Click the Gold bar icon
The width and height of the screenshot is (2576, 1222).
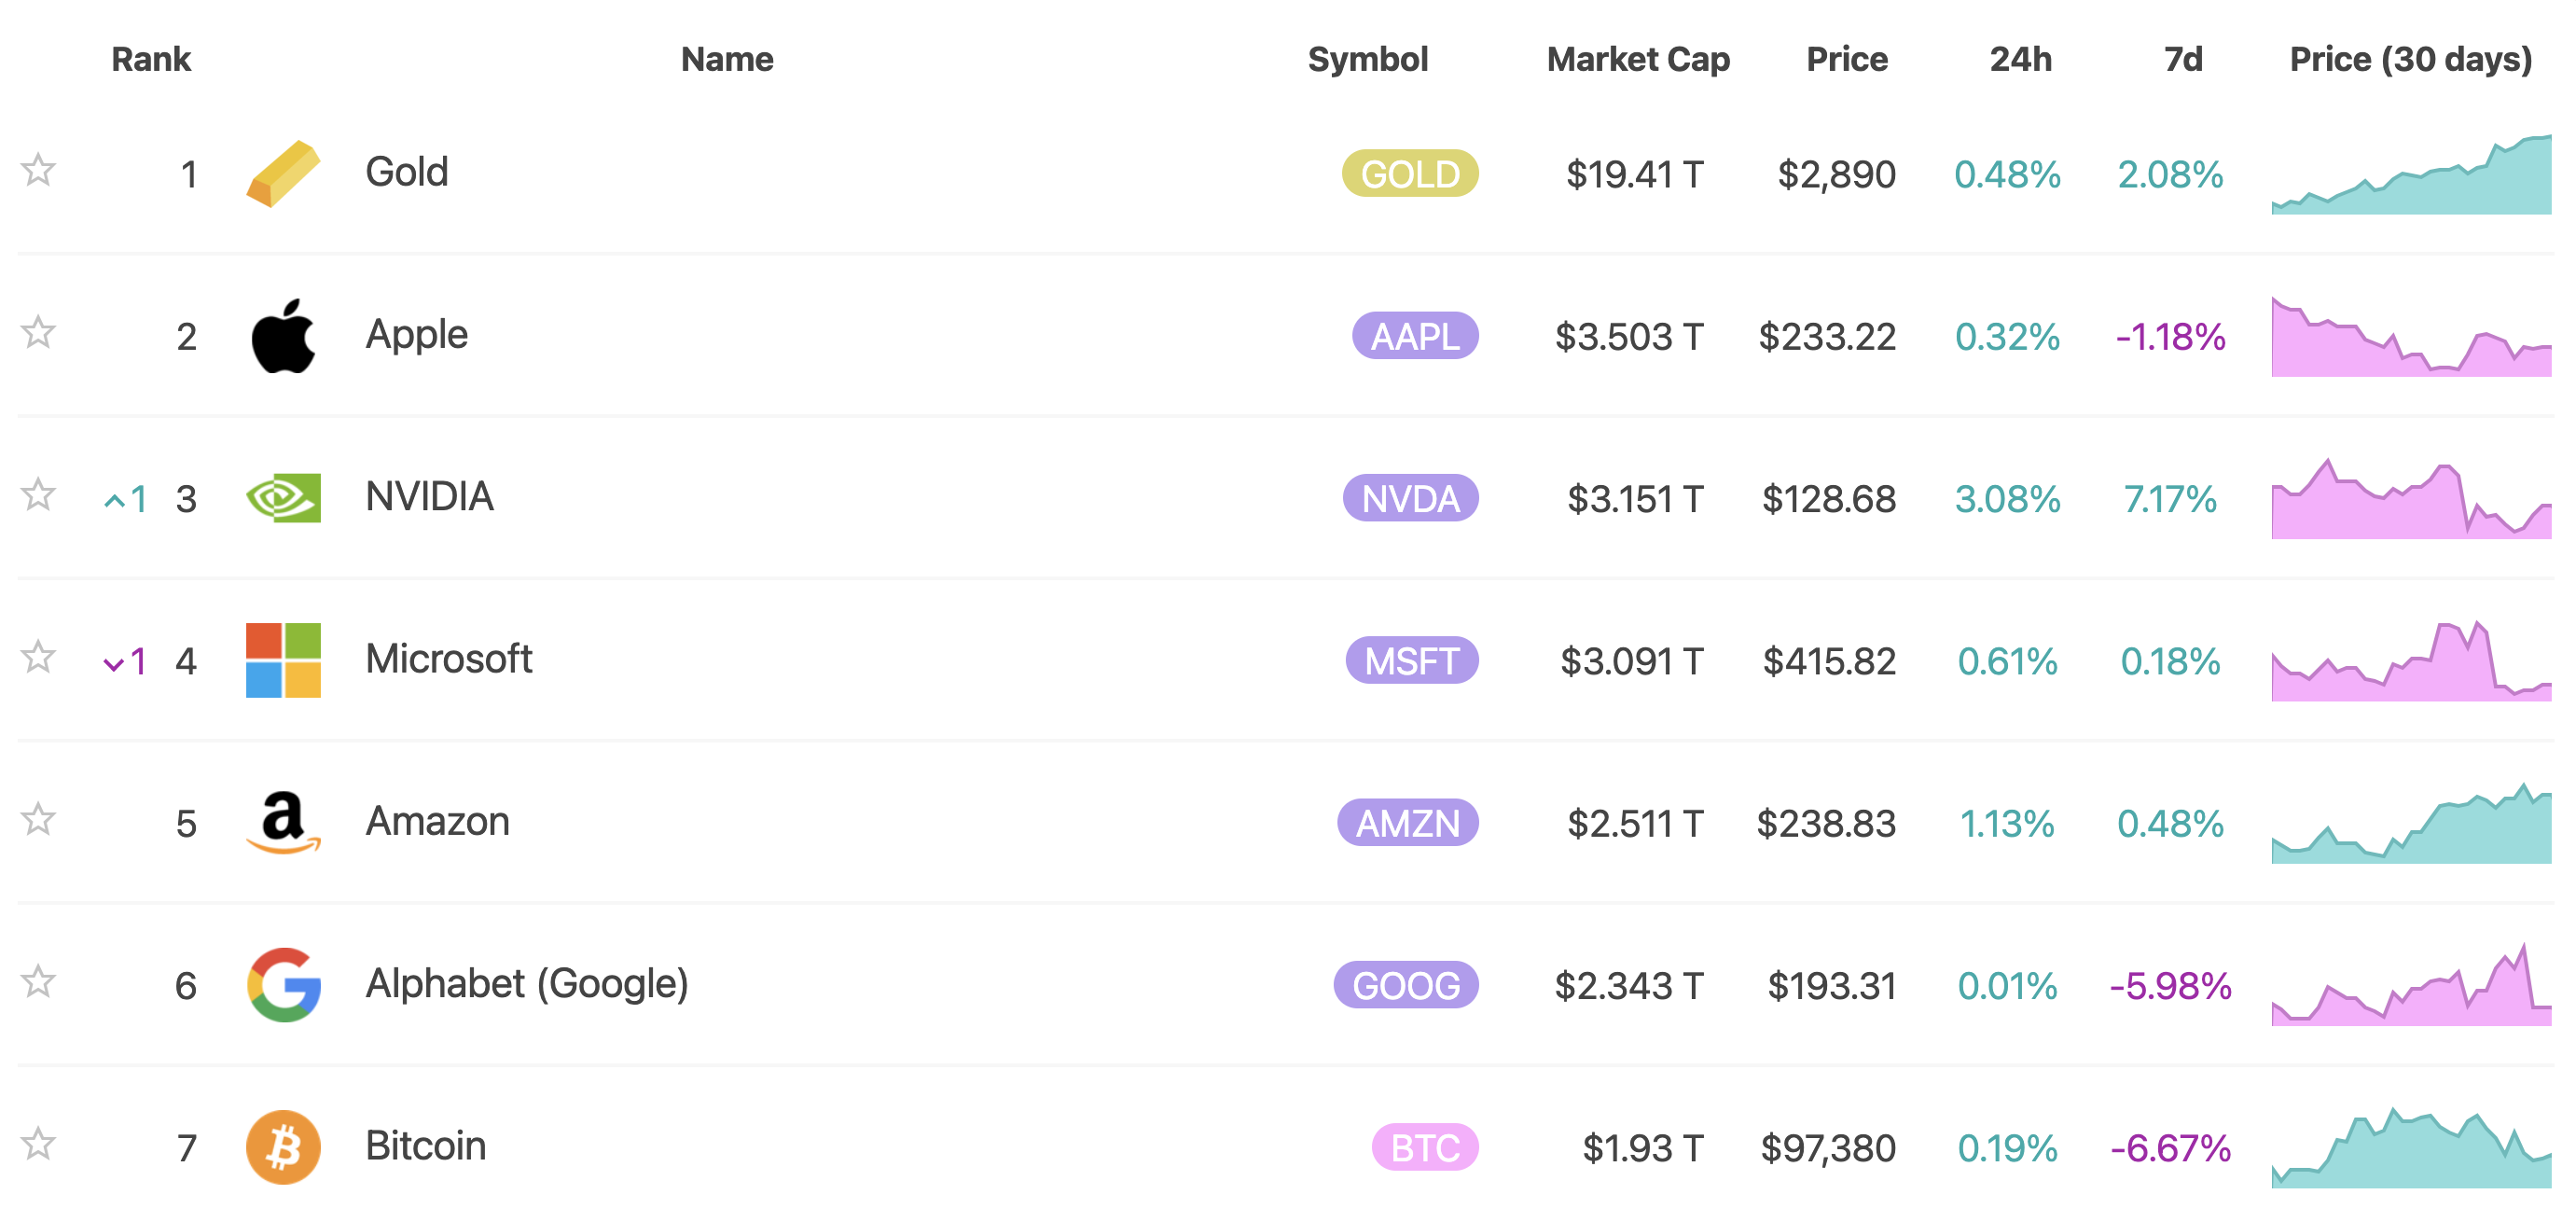[x=283, y=174]
